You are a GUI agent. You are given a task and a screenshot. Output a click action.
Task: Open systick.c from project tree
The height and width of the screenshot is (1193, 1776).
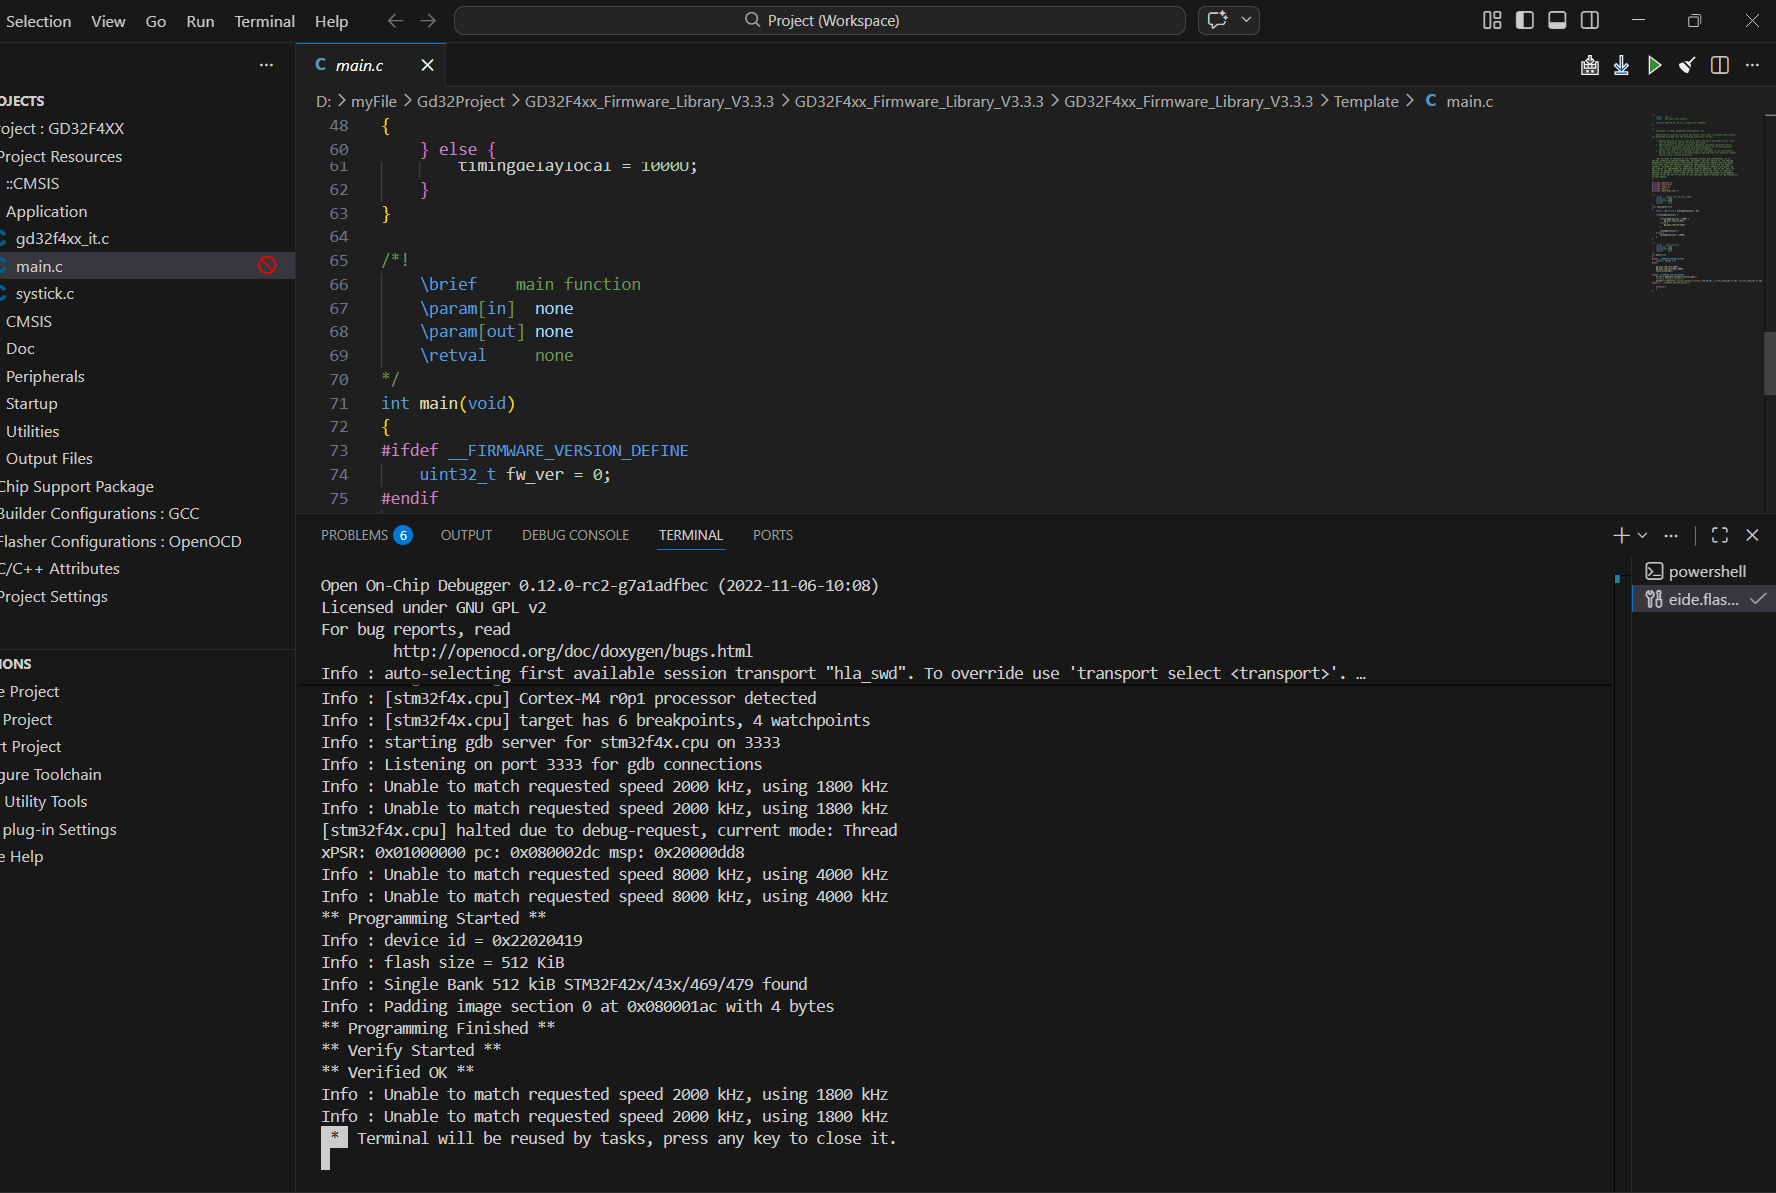45,293
